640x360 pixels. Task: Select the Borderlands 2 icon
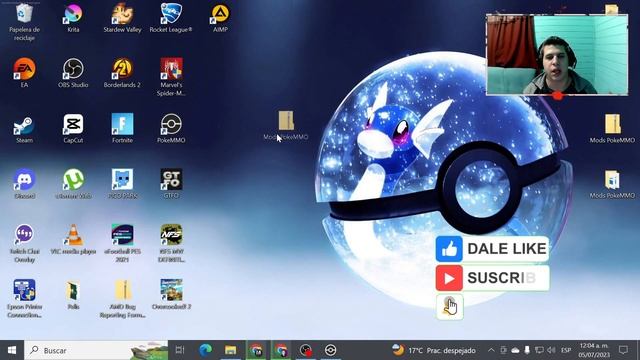click(x=122, y=73)
